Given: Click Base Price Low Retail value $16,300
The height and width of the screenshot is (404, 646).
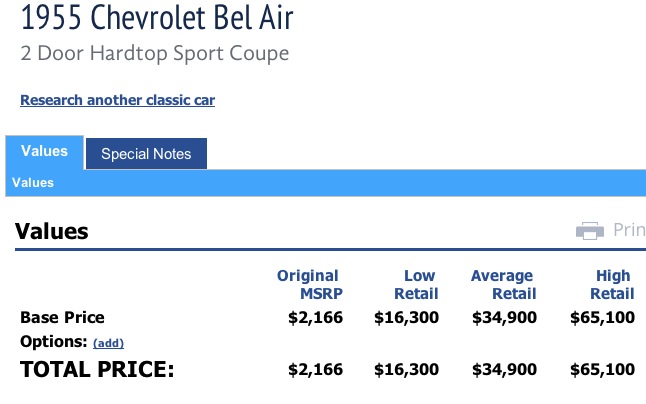Looking at the screenshot, I should click(x=406, y=318).
